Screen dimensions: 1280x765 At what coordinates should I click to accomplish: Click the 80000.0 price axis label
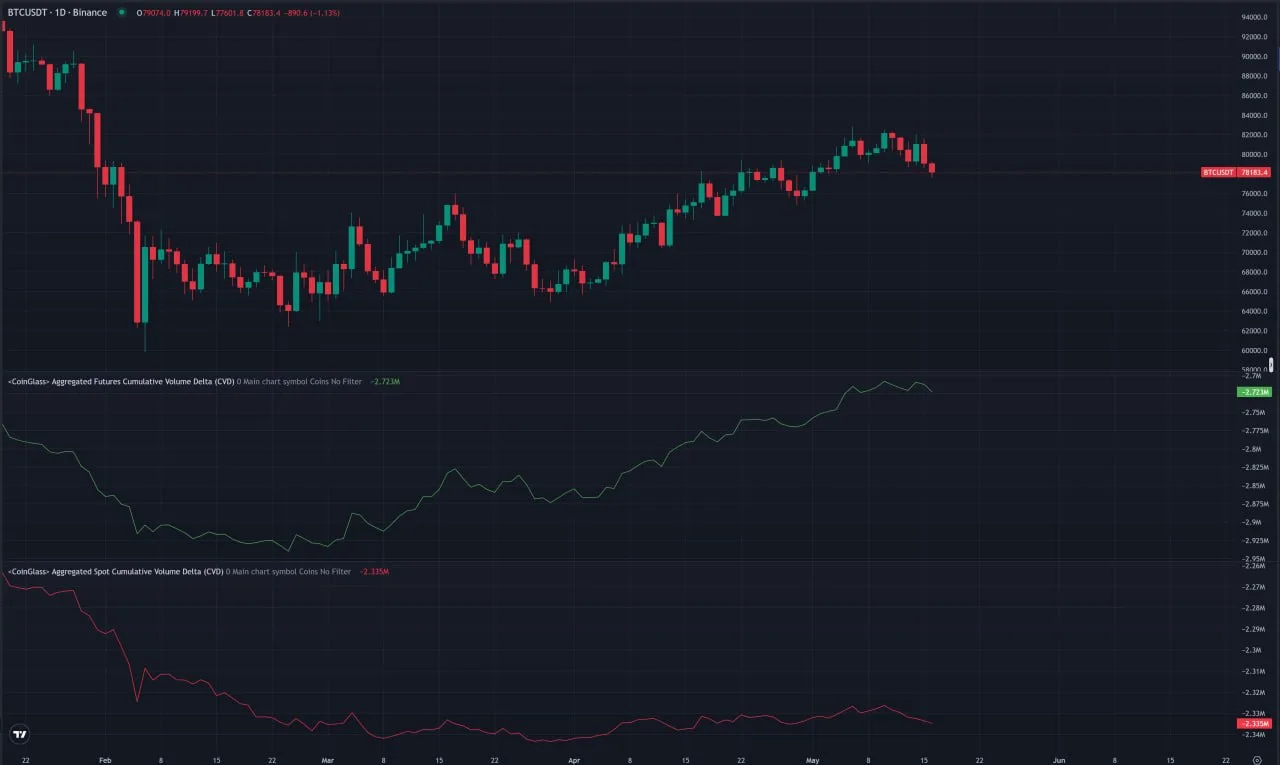pos(1255,155)
